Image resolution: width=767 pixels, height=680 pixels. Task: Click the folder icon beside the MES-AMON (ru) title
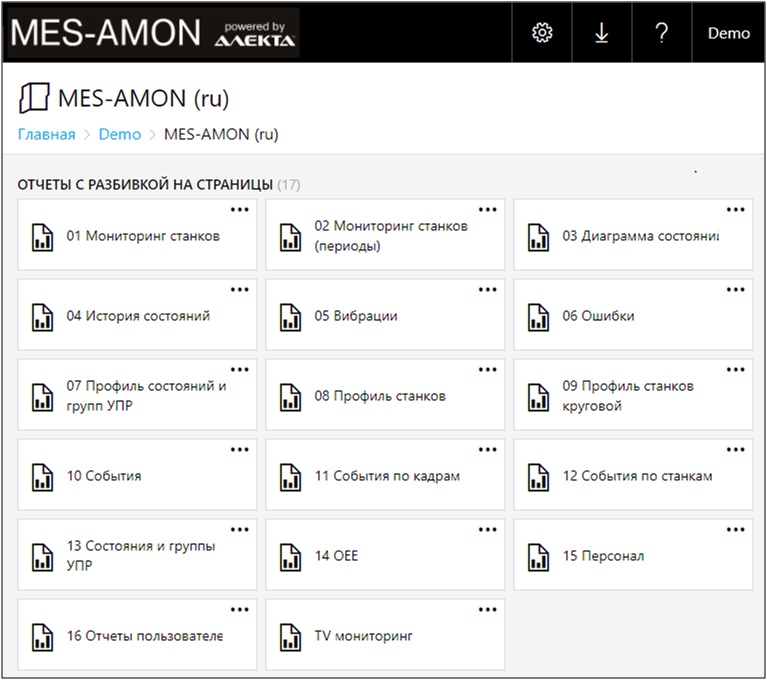click(x=34, y=98)
